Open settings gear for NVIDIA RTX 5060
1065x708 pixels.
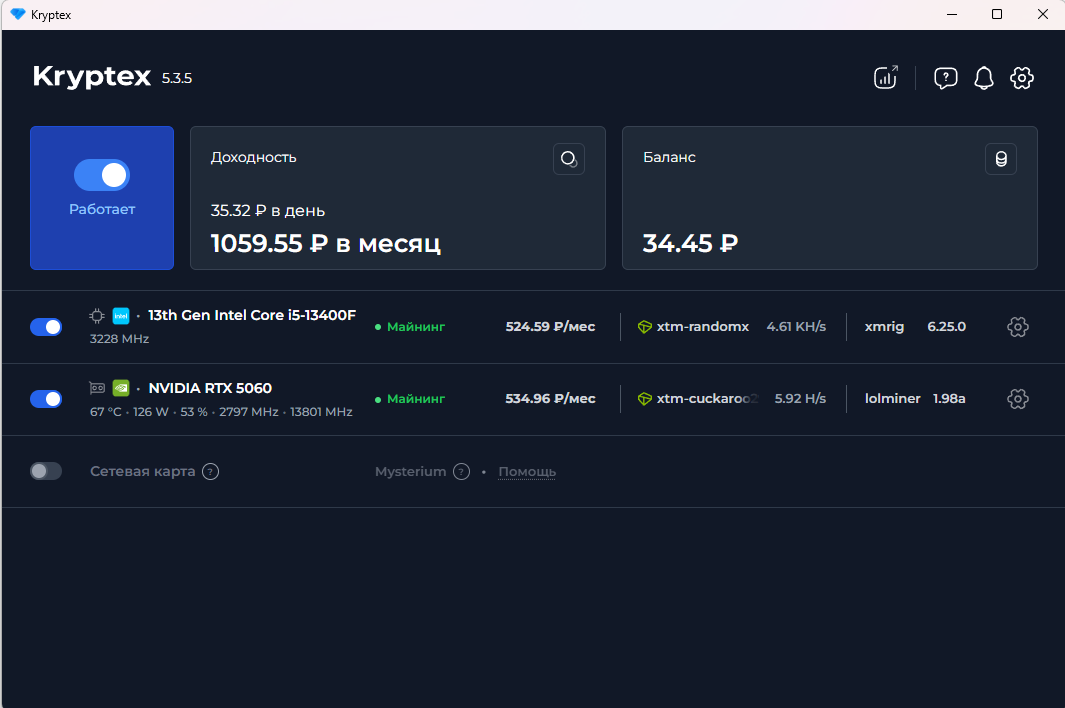point(1017,399)
